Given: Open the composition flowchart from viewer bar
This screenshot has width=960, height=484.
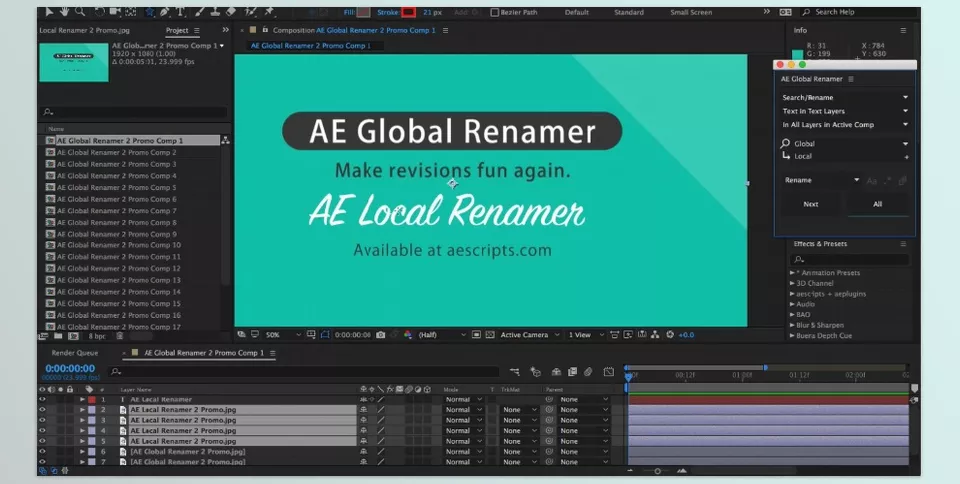Looking at the screenshot, I should click(655, 335).
